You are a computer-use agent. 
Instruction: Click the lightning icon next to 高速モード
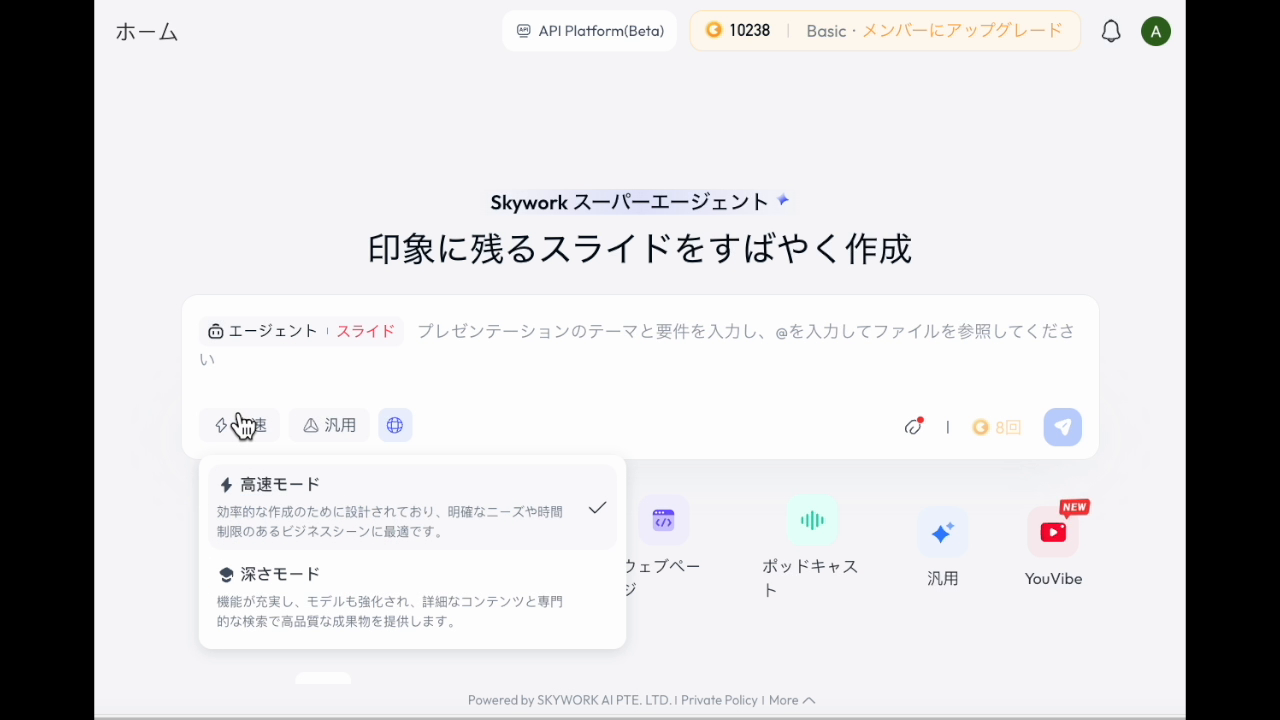[x=226, y=485]
